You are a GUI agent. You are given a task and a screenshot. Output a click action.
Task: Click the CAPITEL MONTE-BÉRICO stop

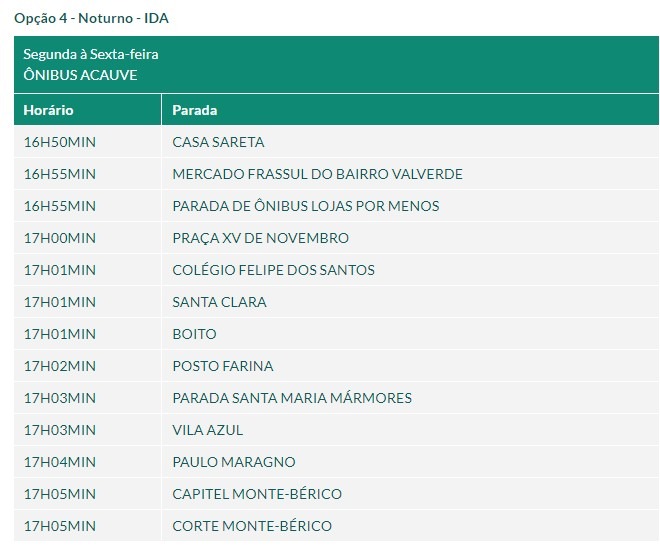pos(257,494)
